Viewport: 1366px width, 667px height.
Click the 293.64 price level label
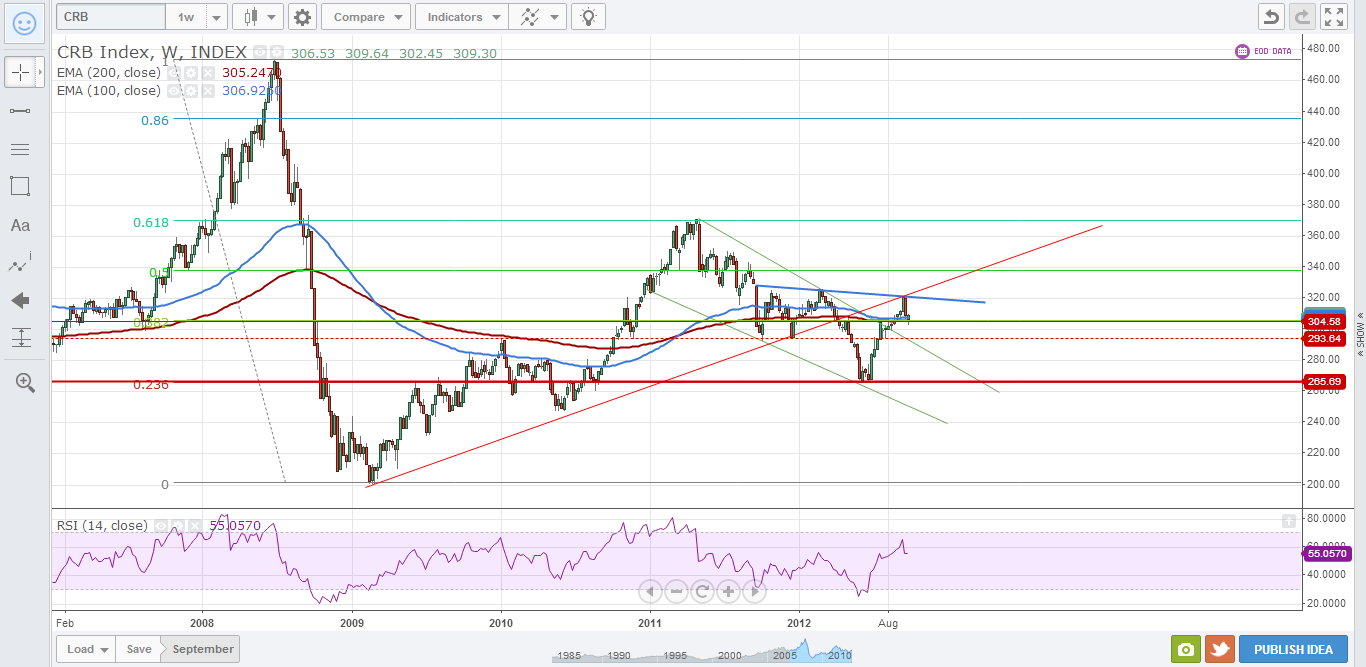point(1323,338)
